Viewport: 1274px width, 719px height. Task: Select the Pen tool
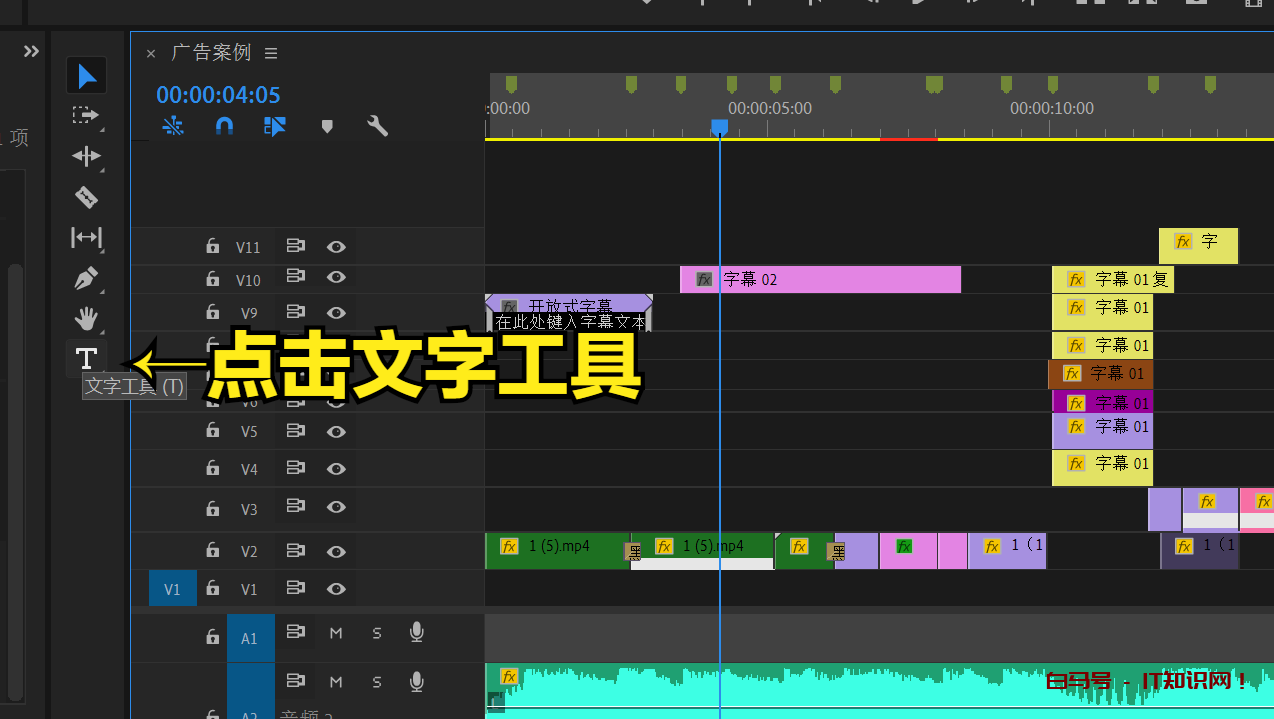coord(86,278)
